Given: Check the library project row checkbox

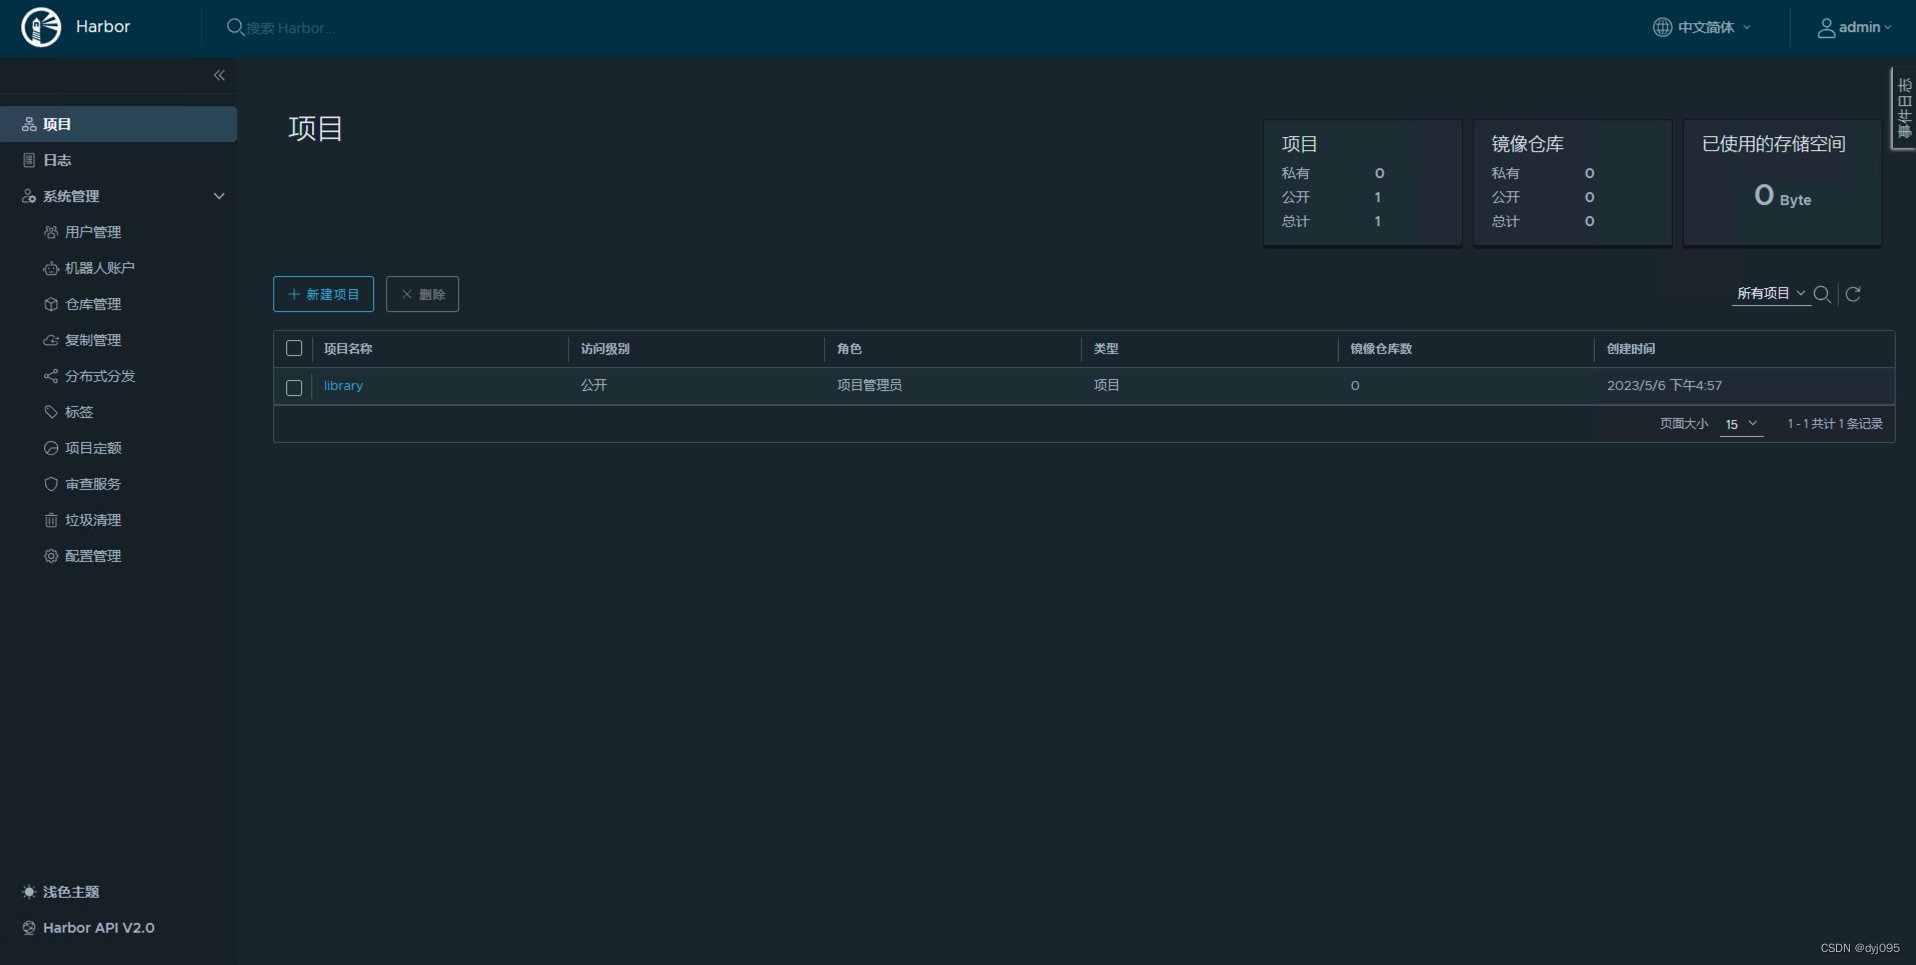Looking at the screenshot, I should 294,387.
